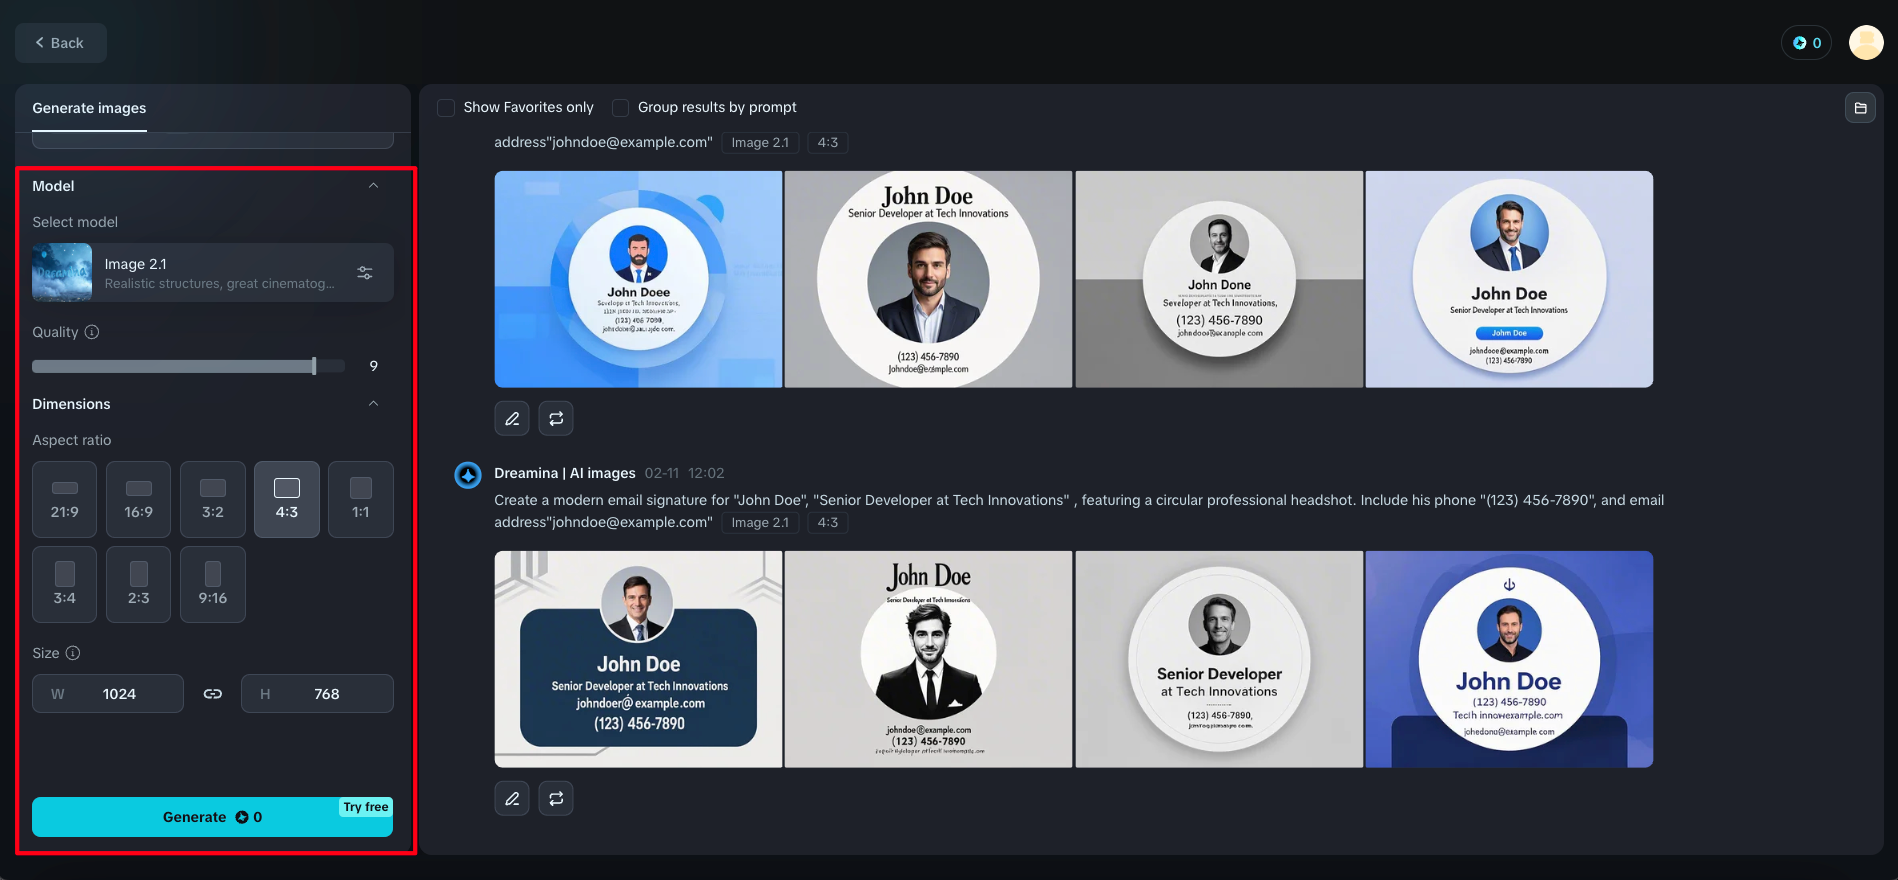Show the Quality info tooltip icon
The image size is (1898, 880).
coord(92,332)
